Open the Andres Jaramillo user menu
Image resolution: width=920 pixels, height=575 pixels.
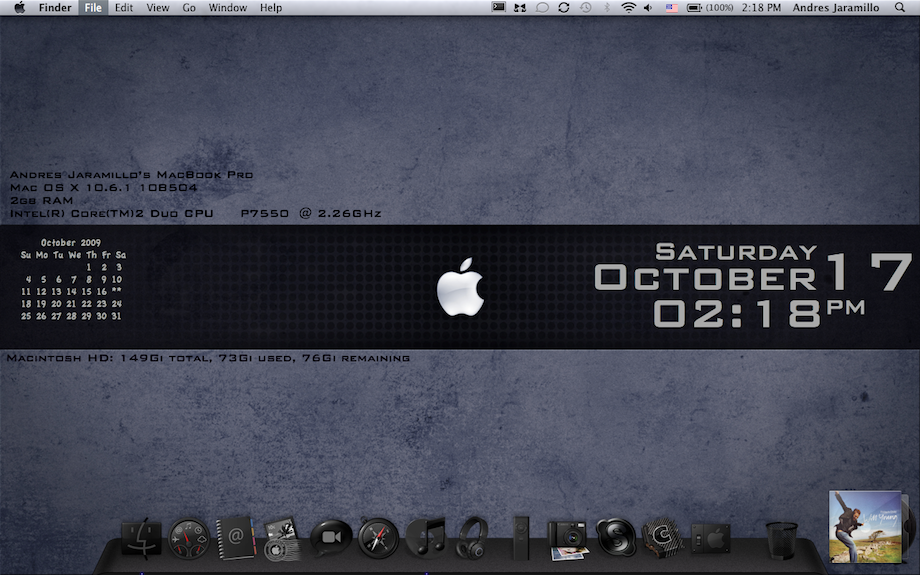click(x=836, y=8)
